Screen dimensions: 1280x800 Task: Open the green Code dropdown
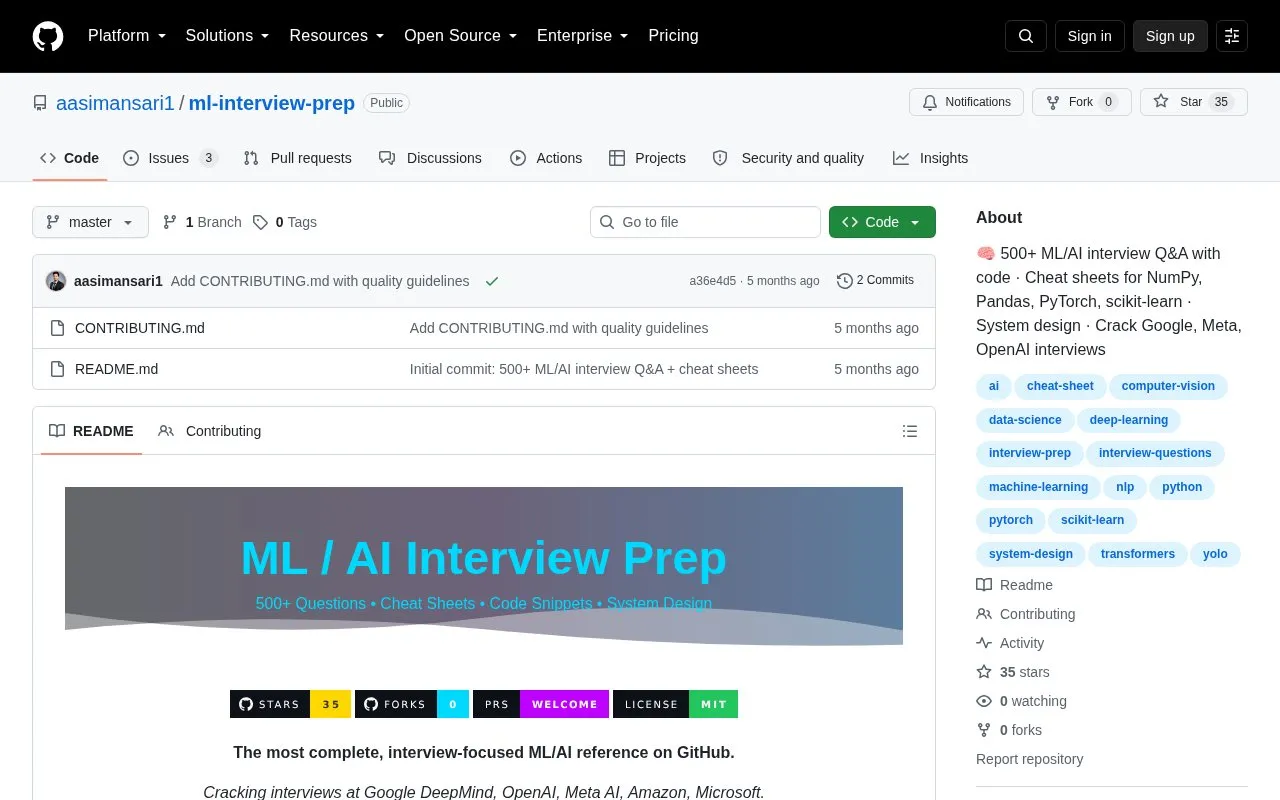(882, 222)
